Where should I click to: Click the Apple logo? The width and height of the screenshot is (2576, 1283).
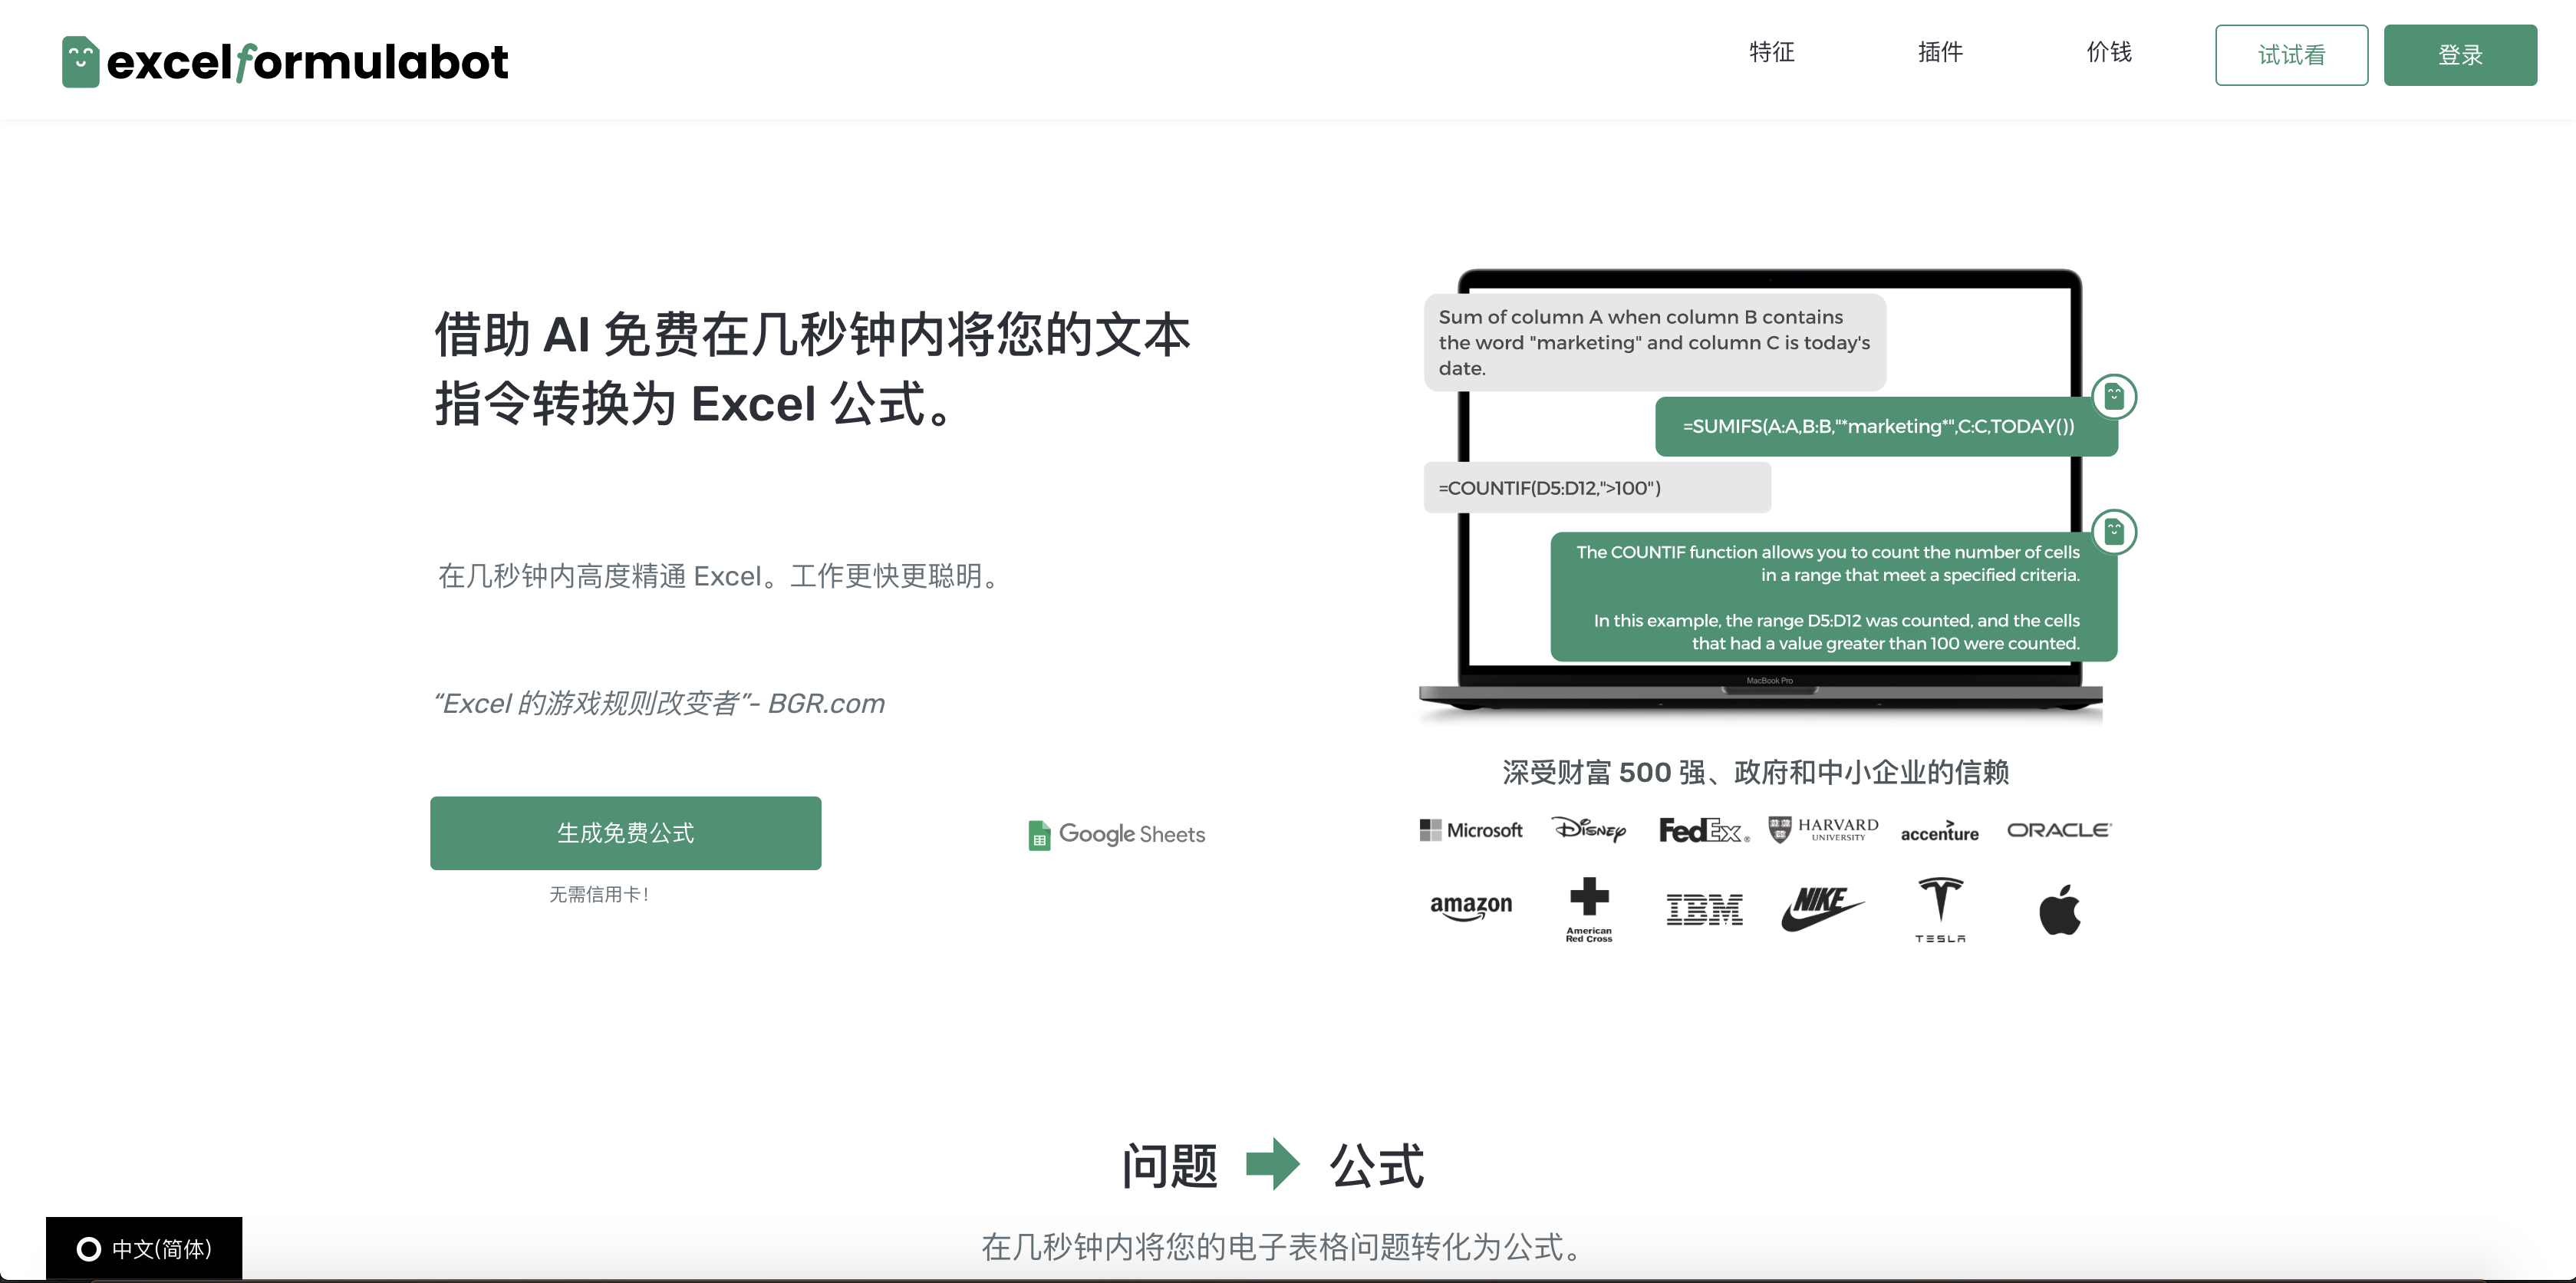point(2059,908)
